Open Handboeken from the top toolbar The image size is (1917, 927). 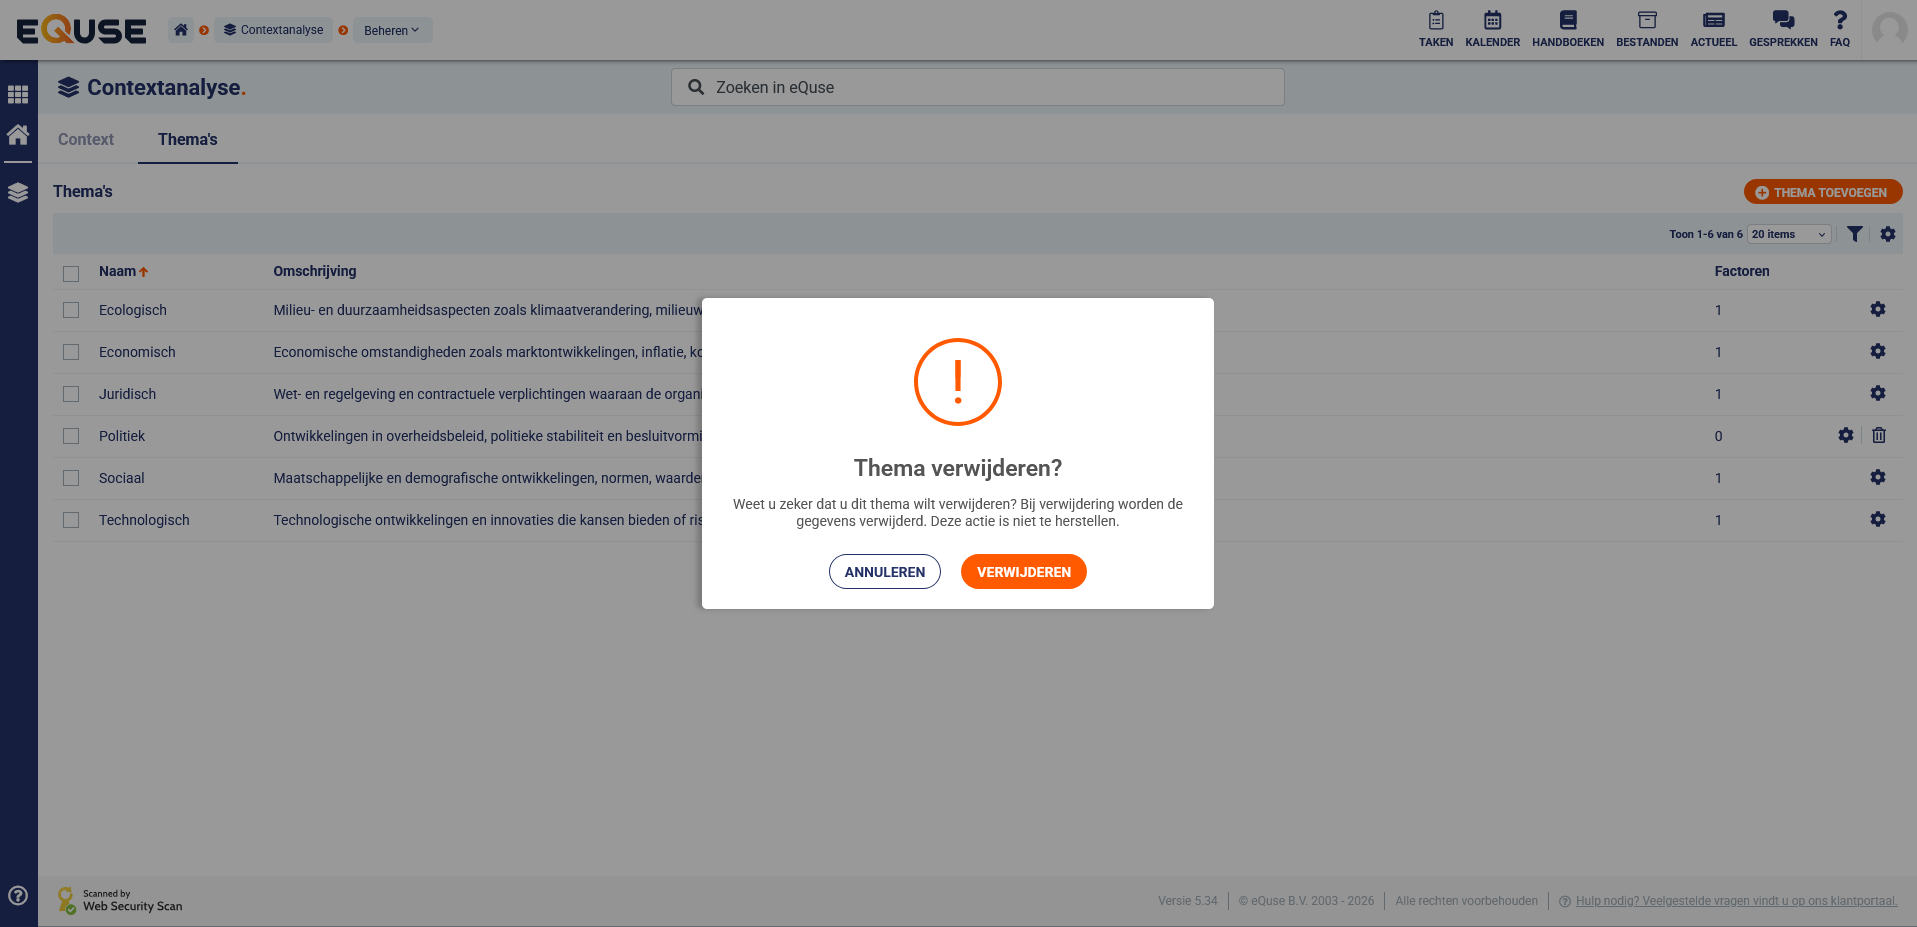pyautogui.click(x=1567, y=28)
